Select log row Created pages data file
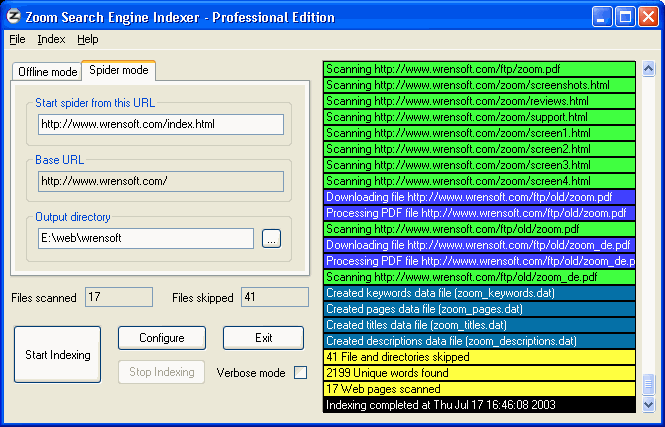This screenshot has width=665, height=427. click(x=479, y=309)
